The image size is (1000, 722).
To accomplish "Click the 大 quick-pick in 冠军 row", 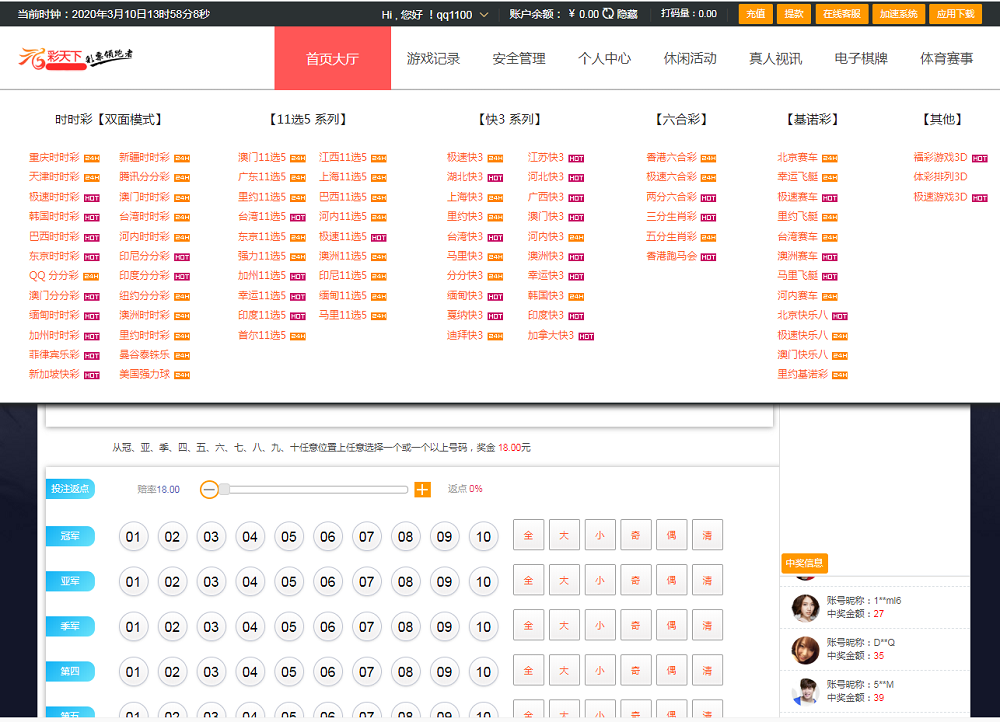I will [564, 536].
